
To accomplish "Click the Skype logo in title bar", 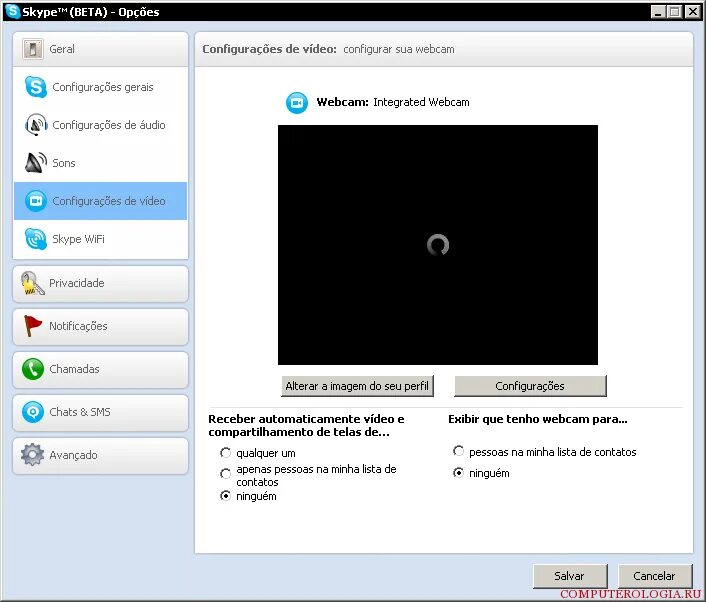I will 12,11.
